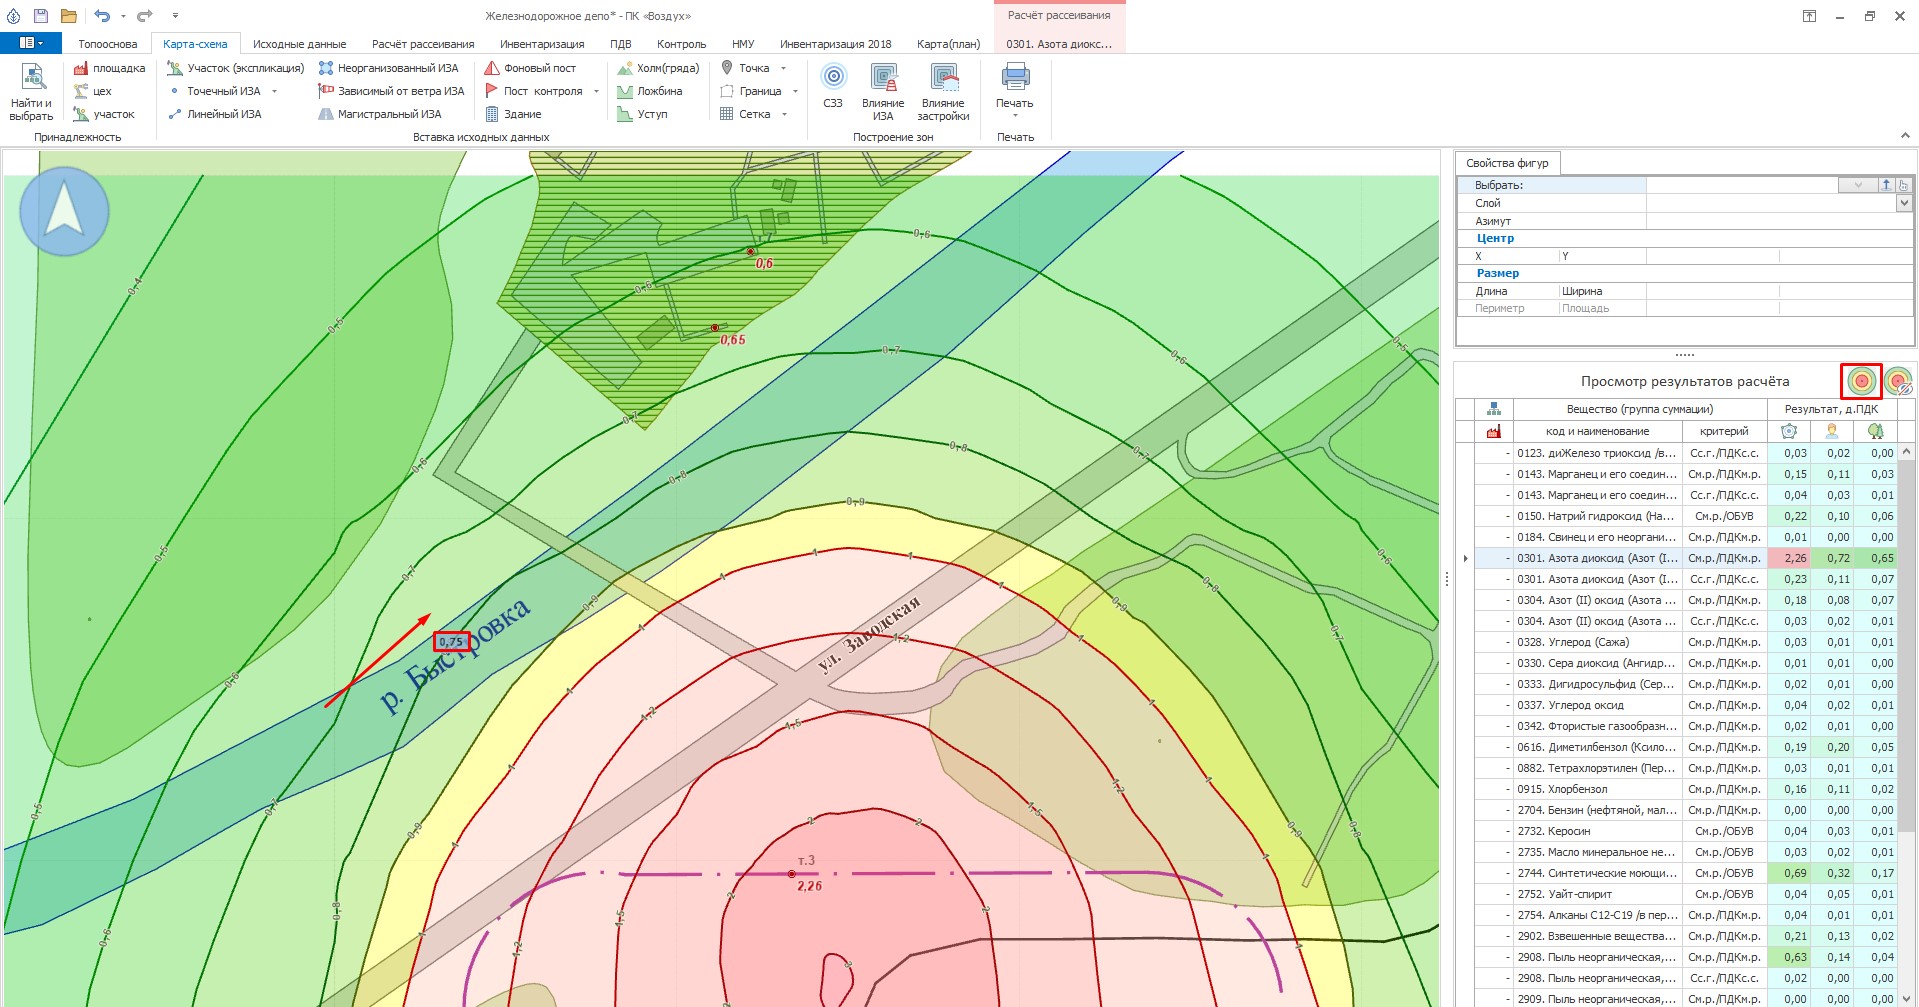Click the north arrow compass on map
The width and height of the screenshot is (1919, 1007).
click(x=65, y=211)
